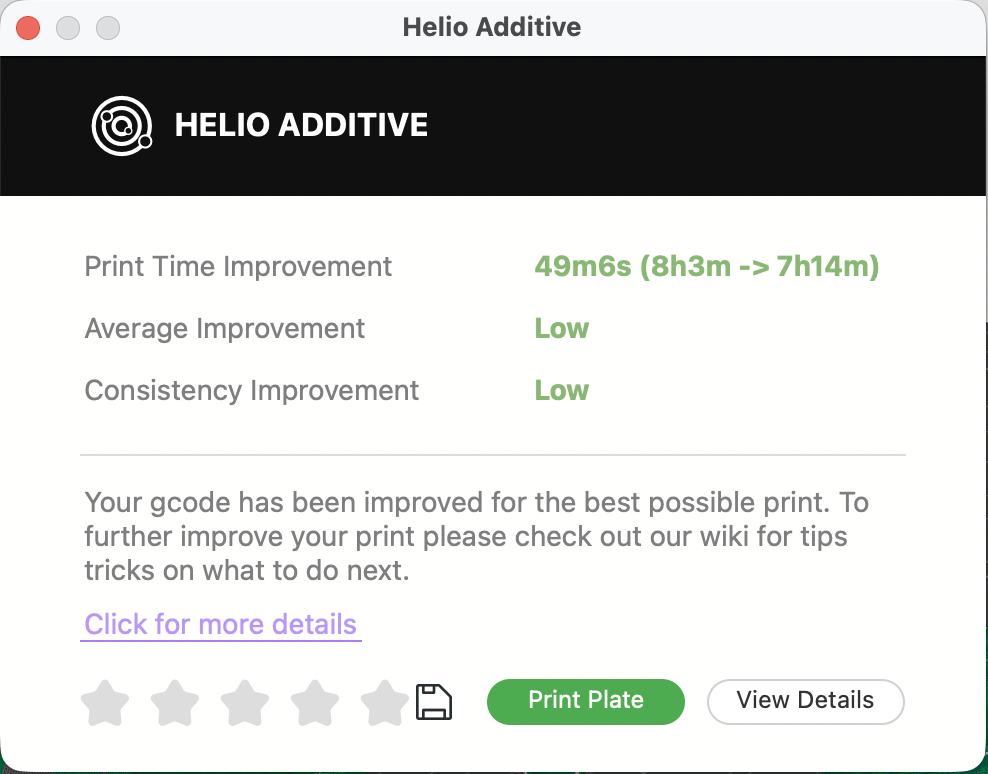
Task: Open the 'Click for more details' link
Action: 220,624
